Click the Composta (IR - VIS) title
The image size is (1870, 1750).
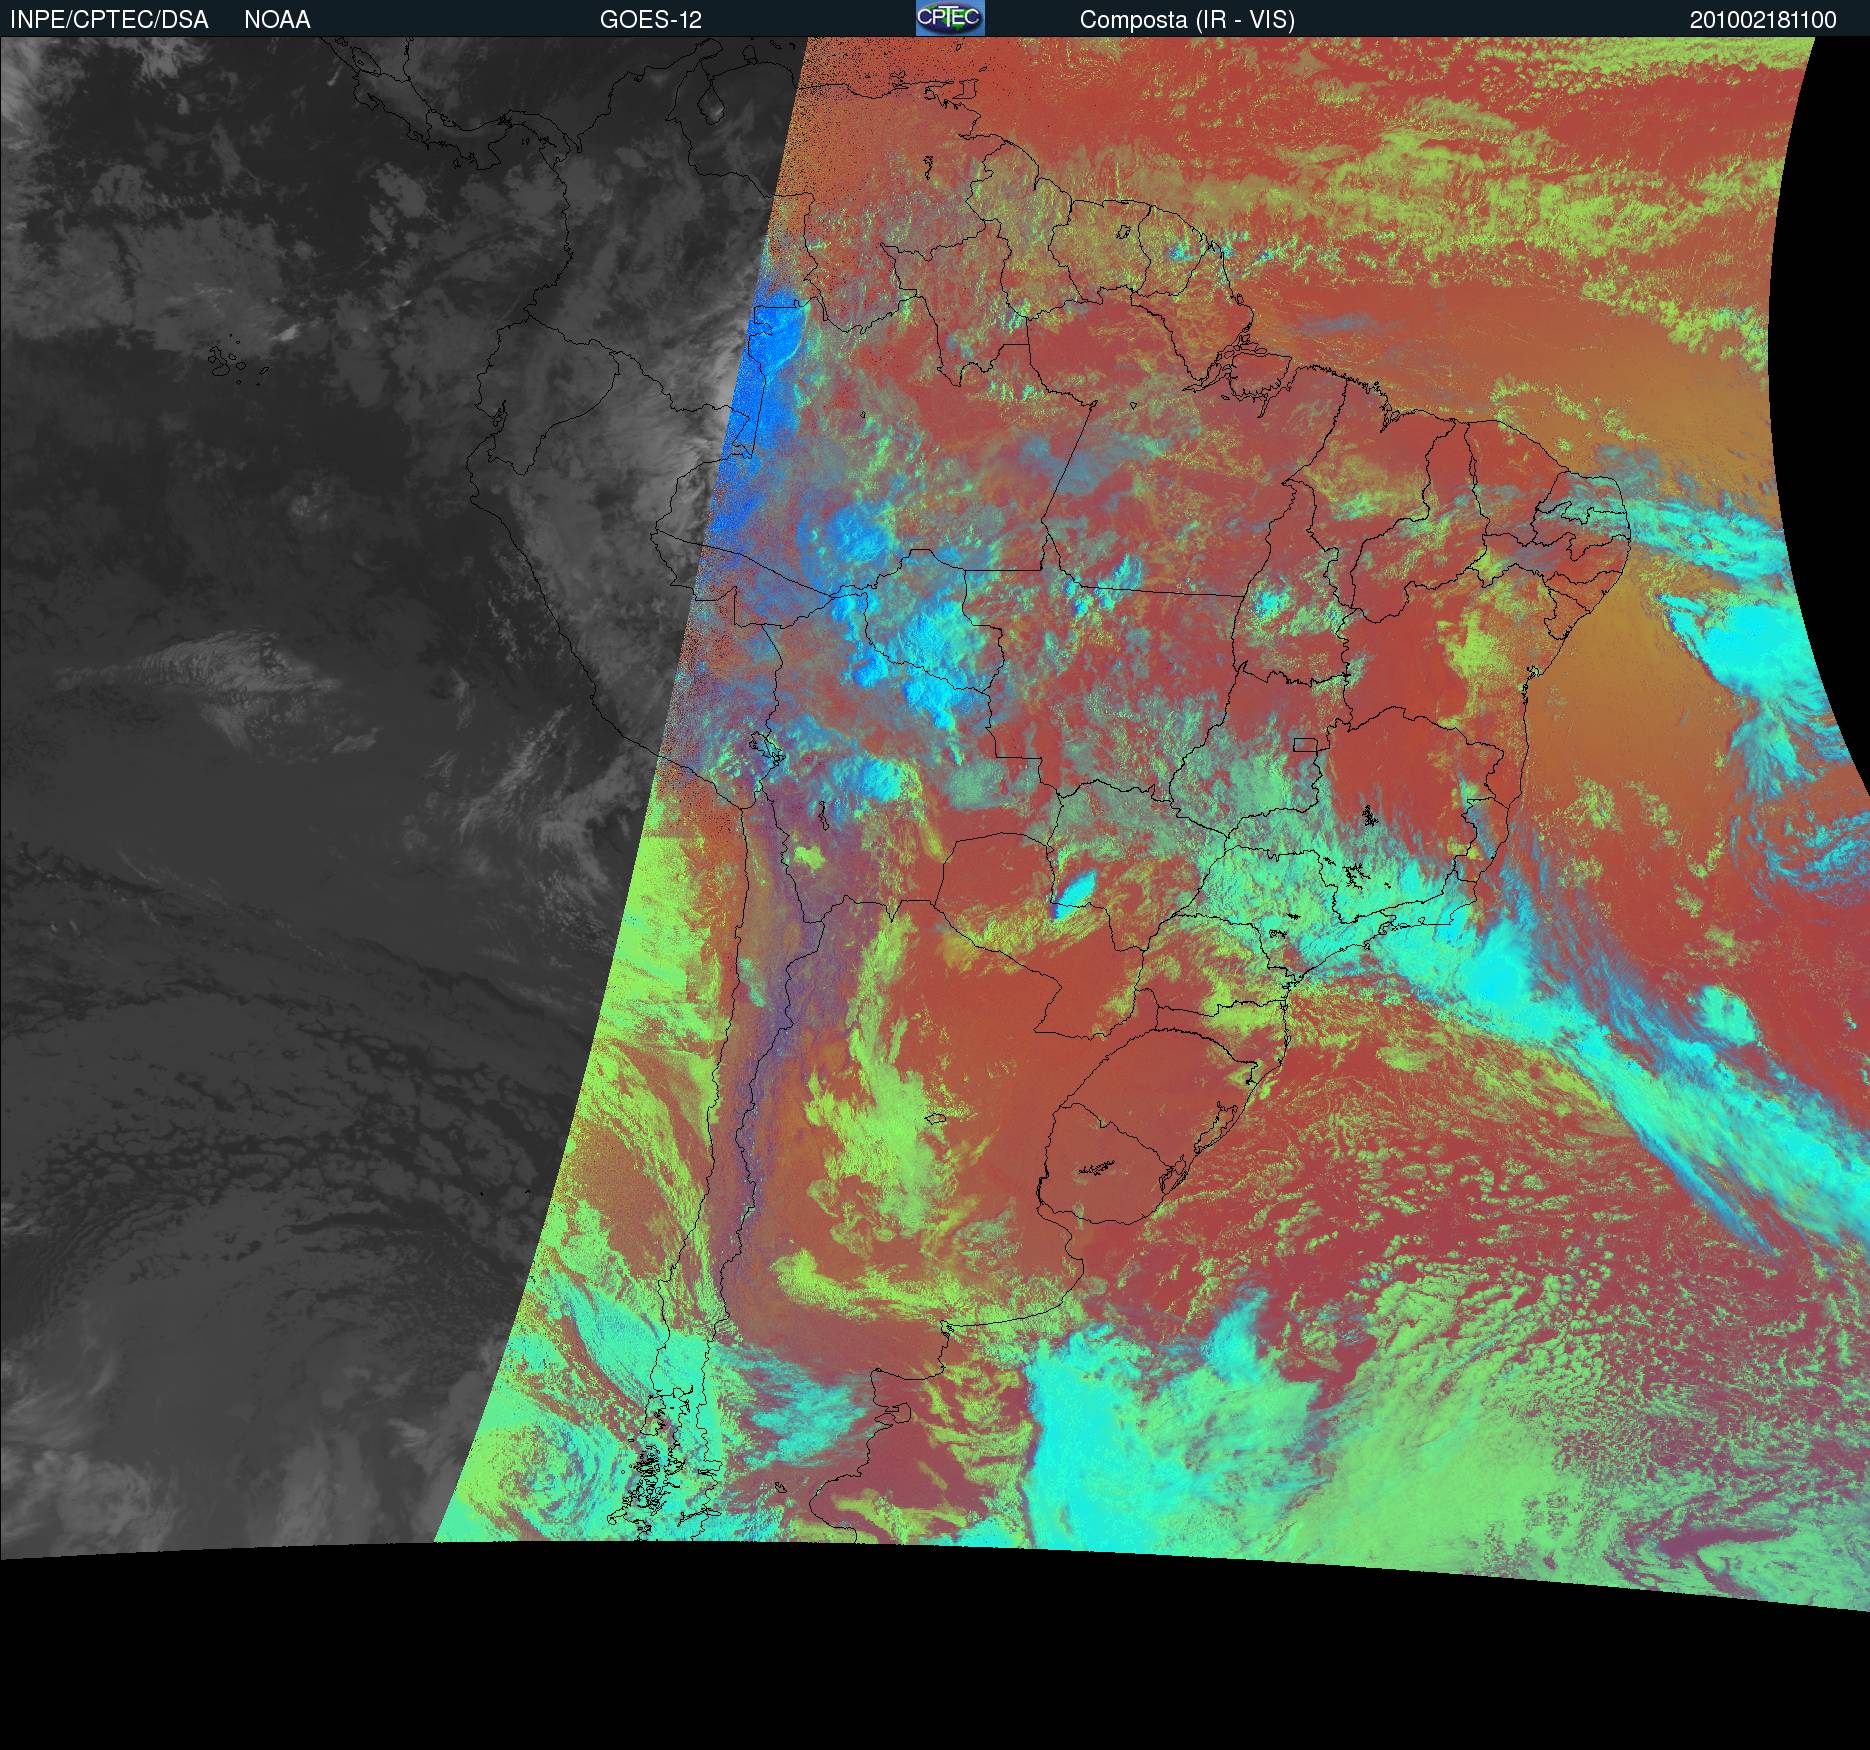pyautogui.click(x=1187, y=20)
